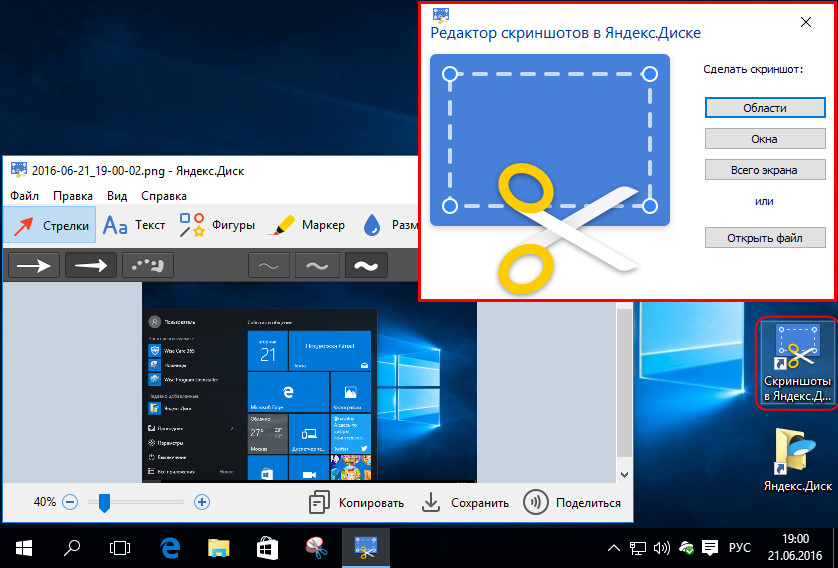The image size is (838, 568).
Task: Open the Файл menu
Action: (x=24, y=196)
